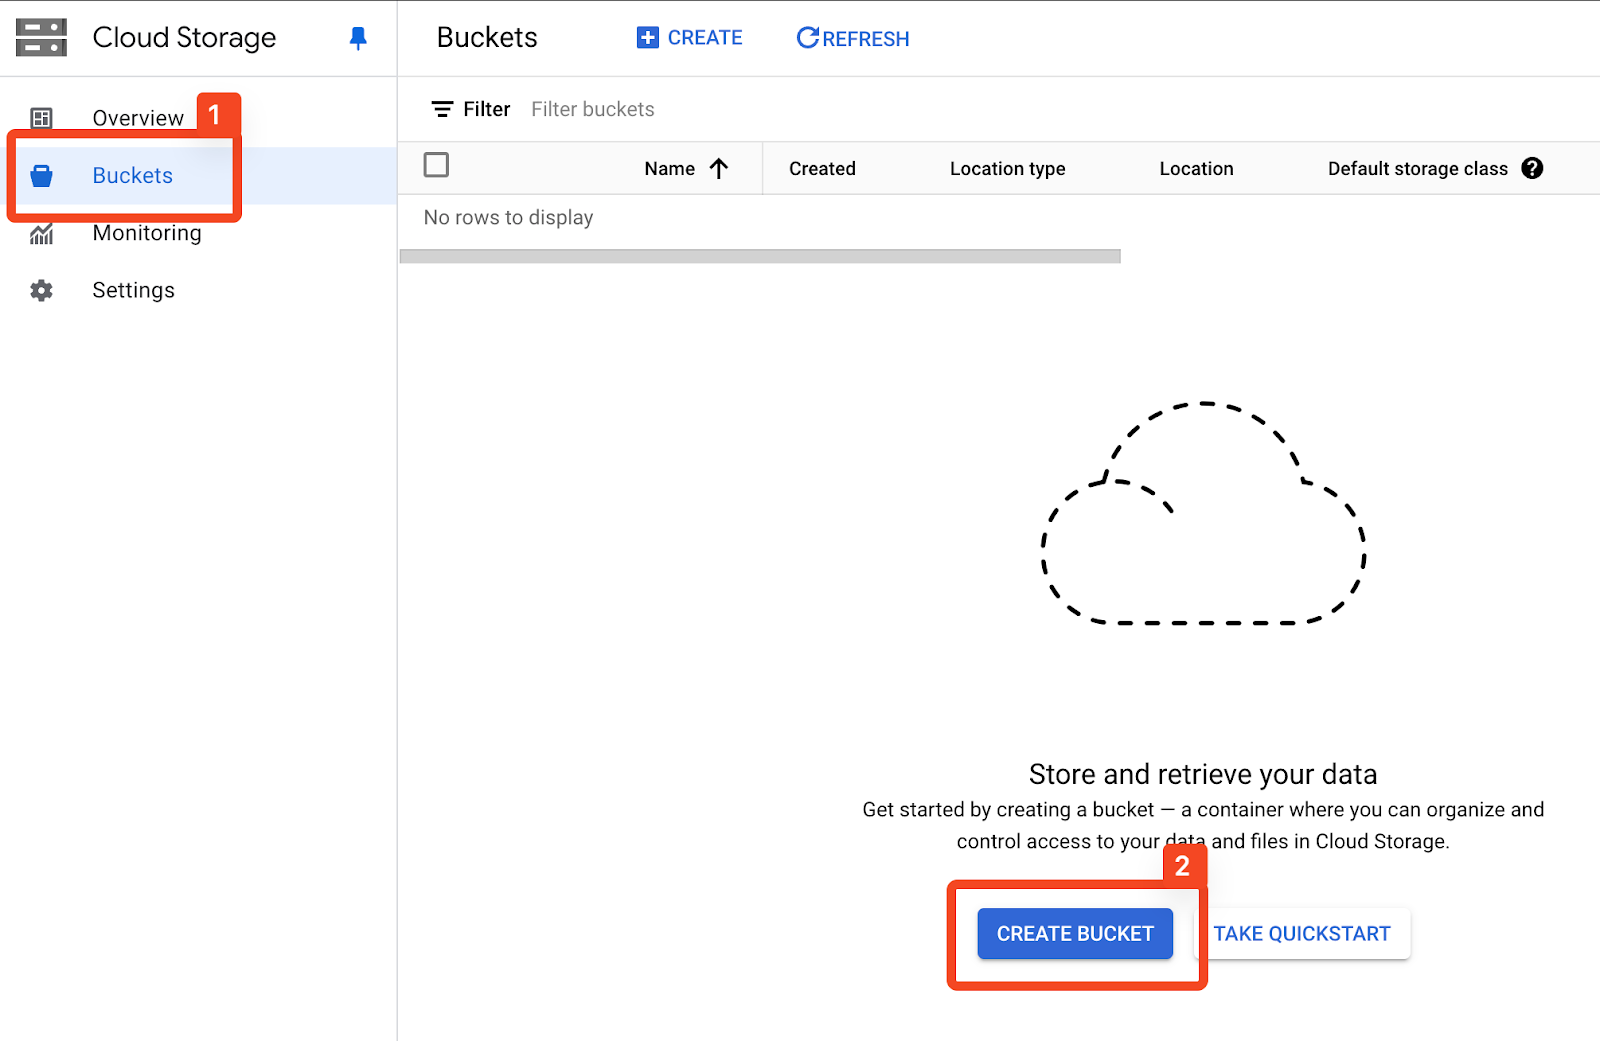This screenshot has width=1600, height=1041.
Task: Click the Store and retrieve your data heading
Action: point(1203,774)
